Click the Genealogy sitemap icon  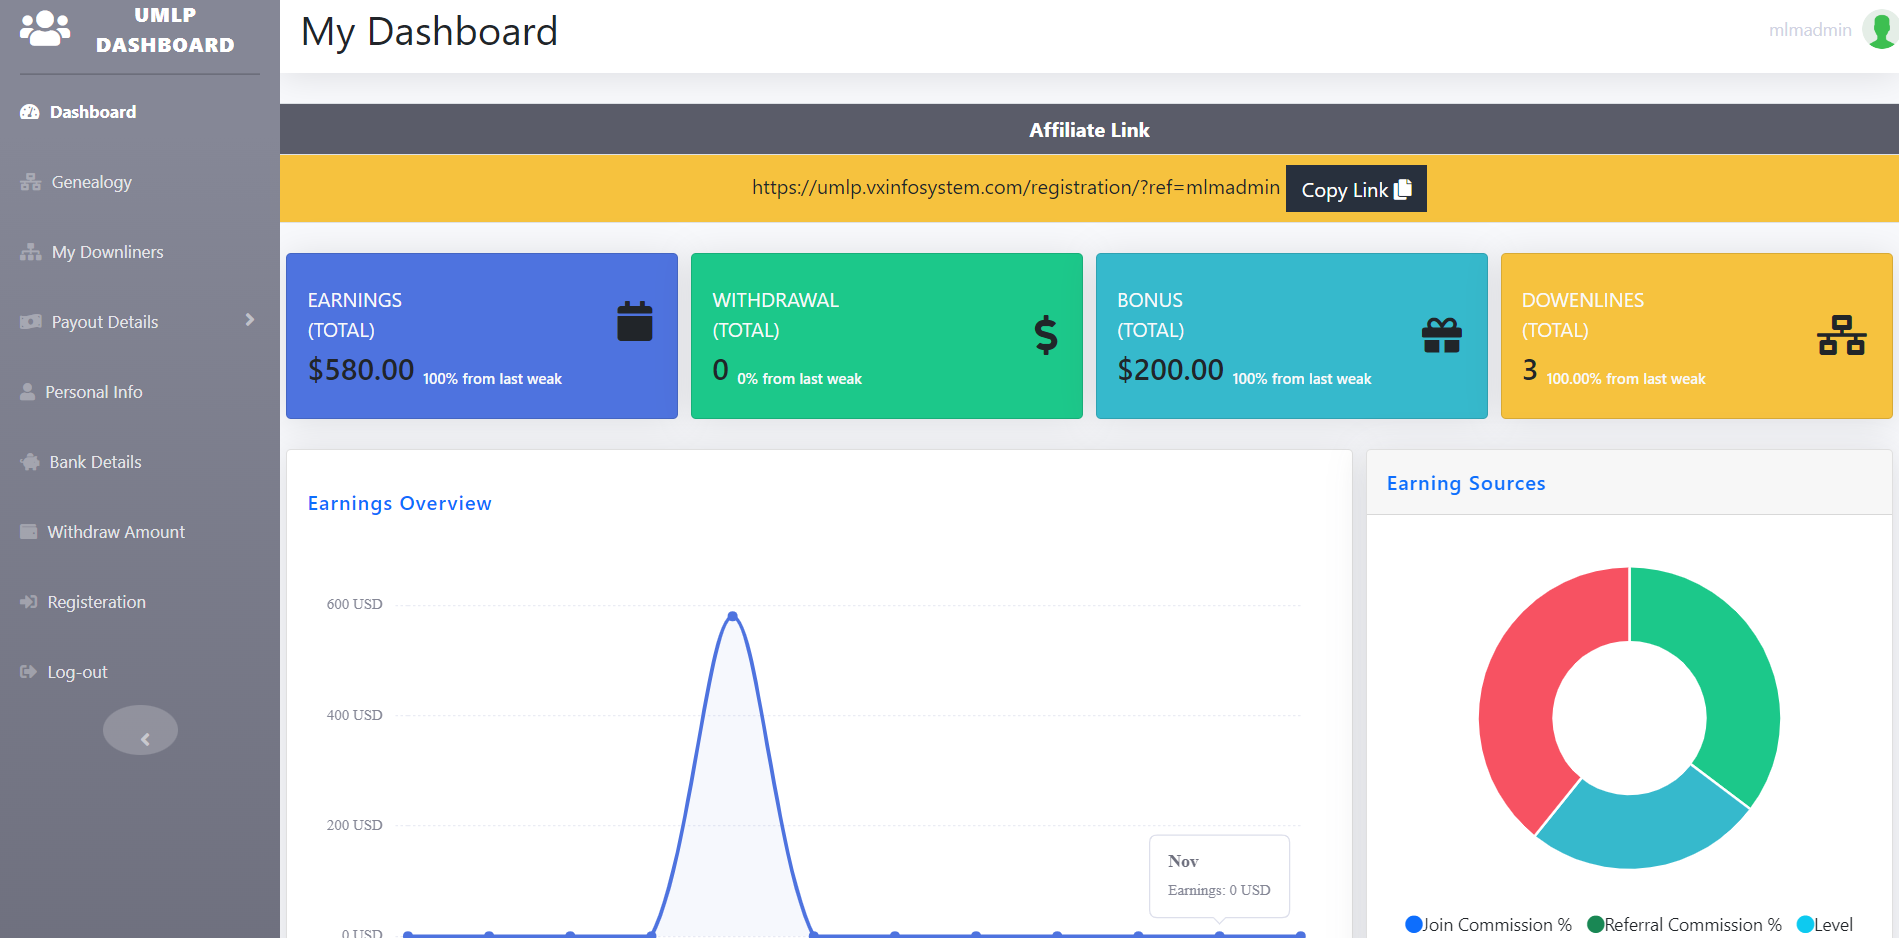(31, 182)
